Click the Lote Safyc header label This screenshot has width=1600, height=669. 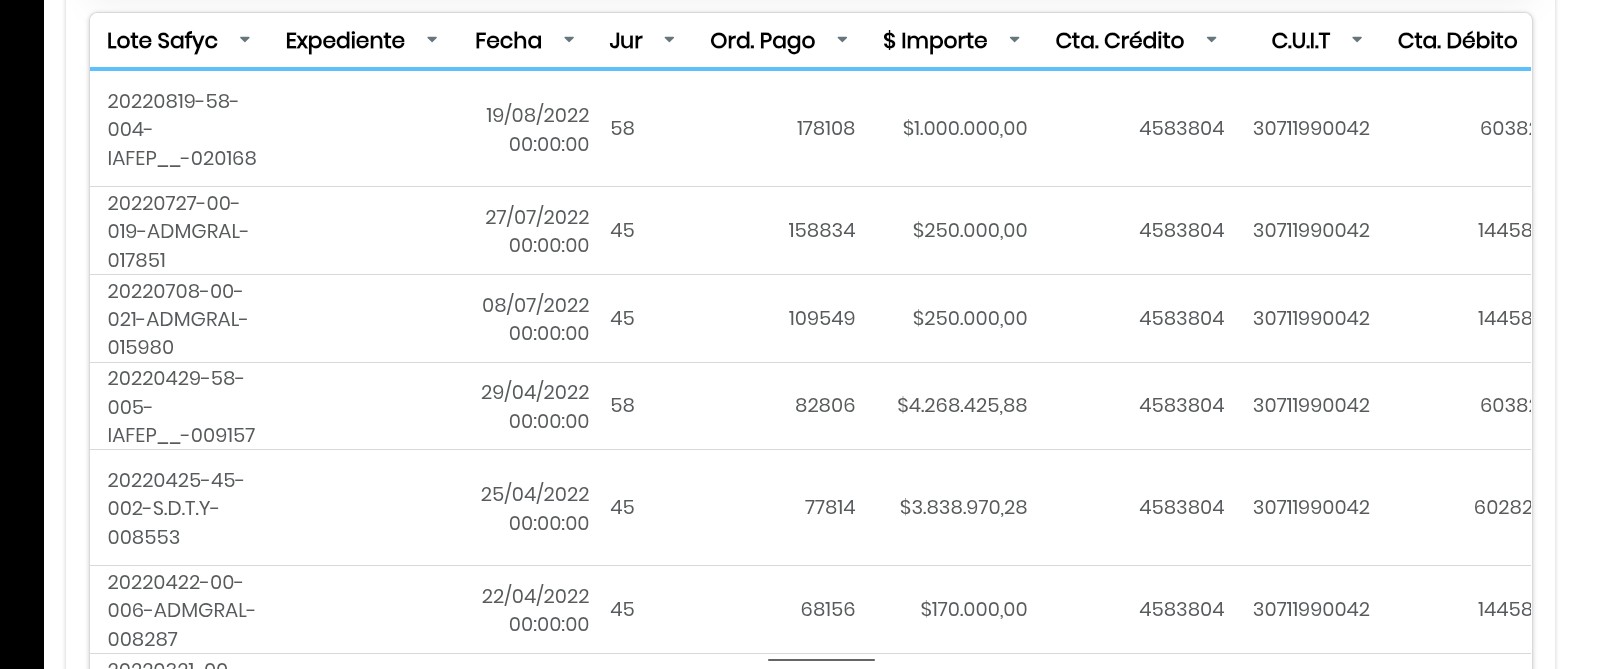(162, 41)
